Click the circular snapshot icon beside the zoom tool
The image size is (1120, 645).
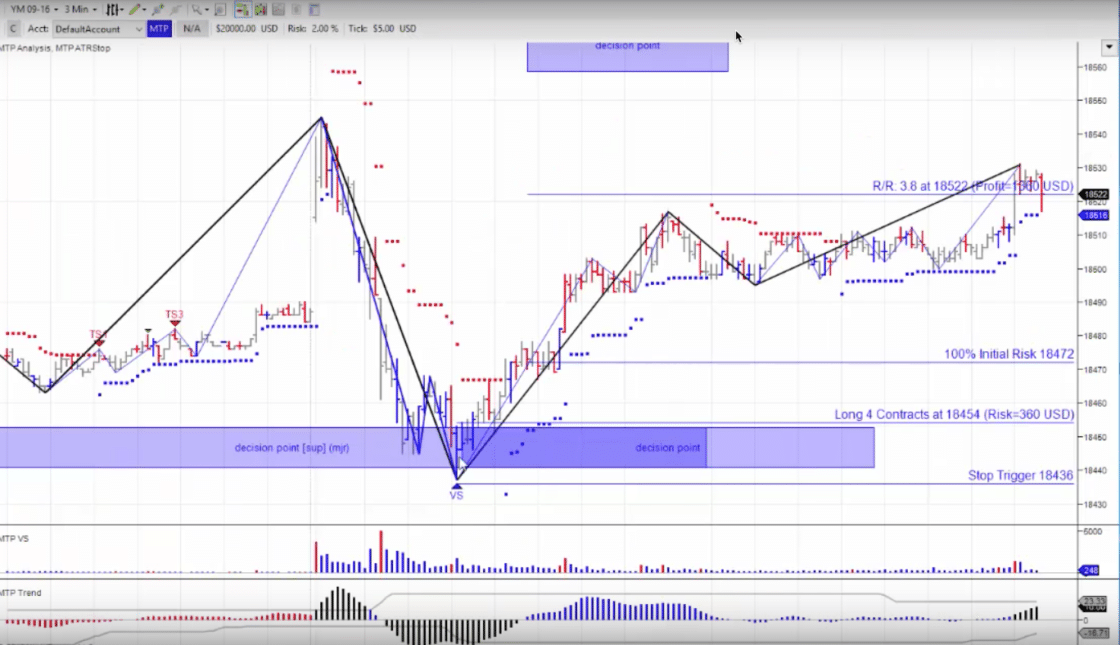click(x=218, y=9)
